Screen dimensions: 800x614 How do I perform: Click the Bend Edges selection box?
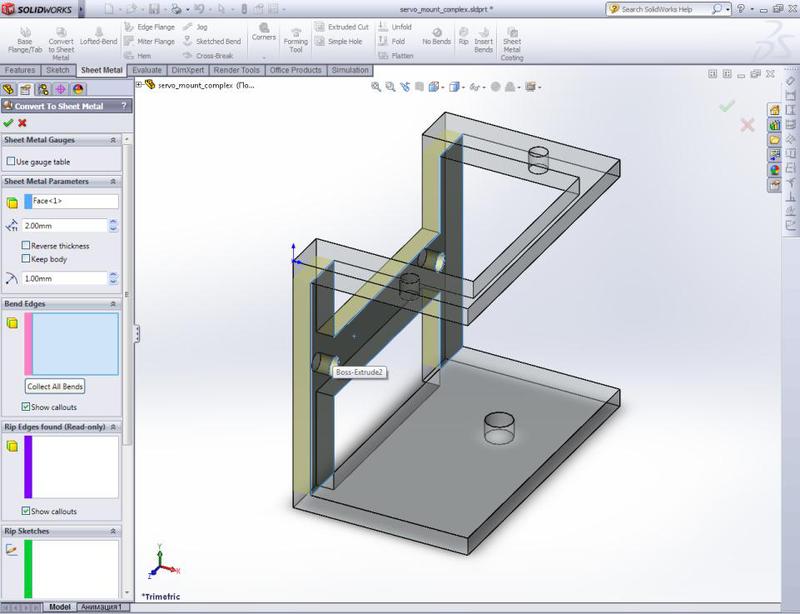coord(71,343)
